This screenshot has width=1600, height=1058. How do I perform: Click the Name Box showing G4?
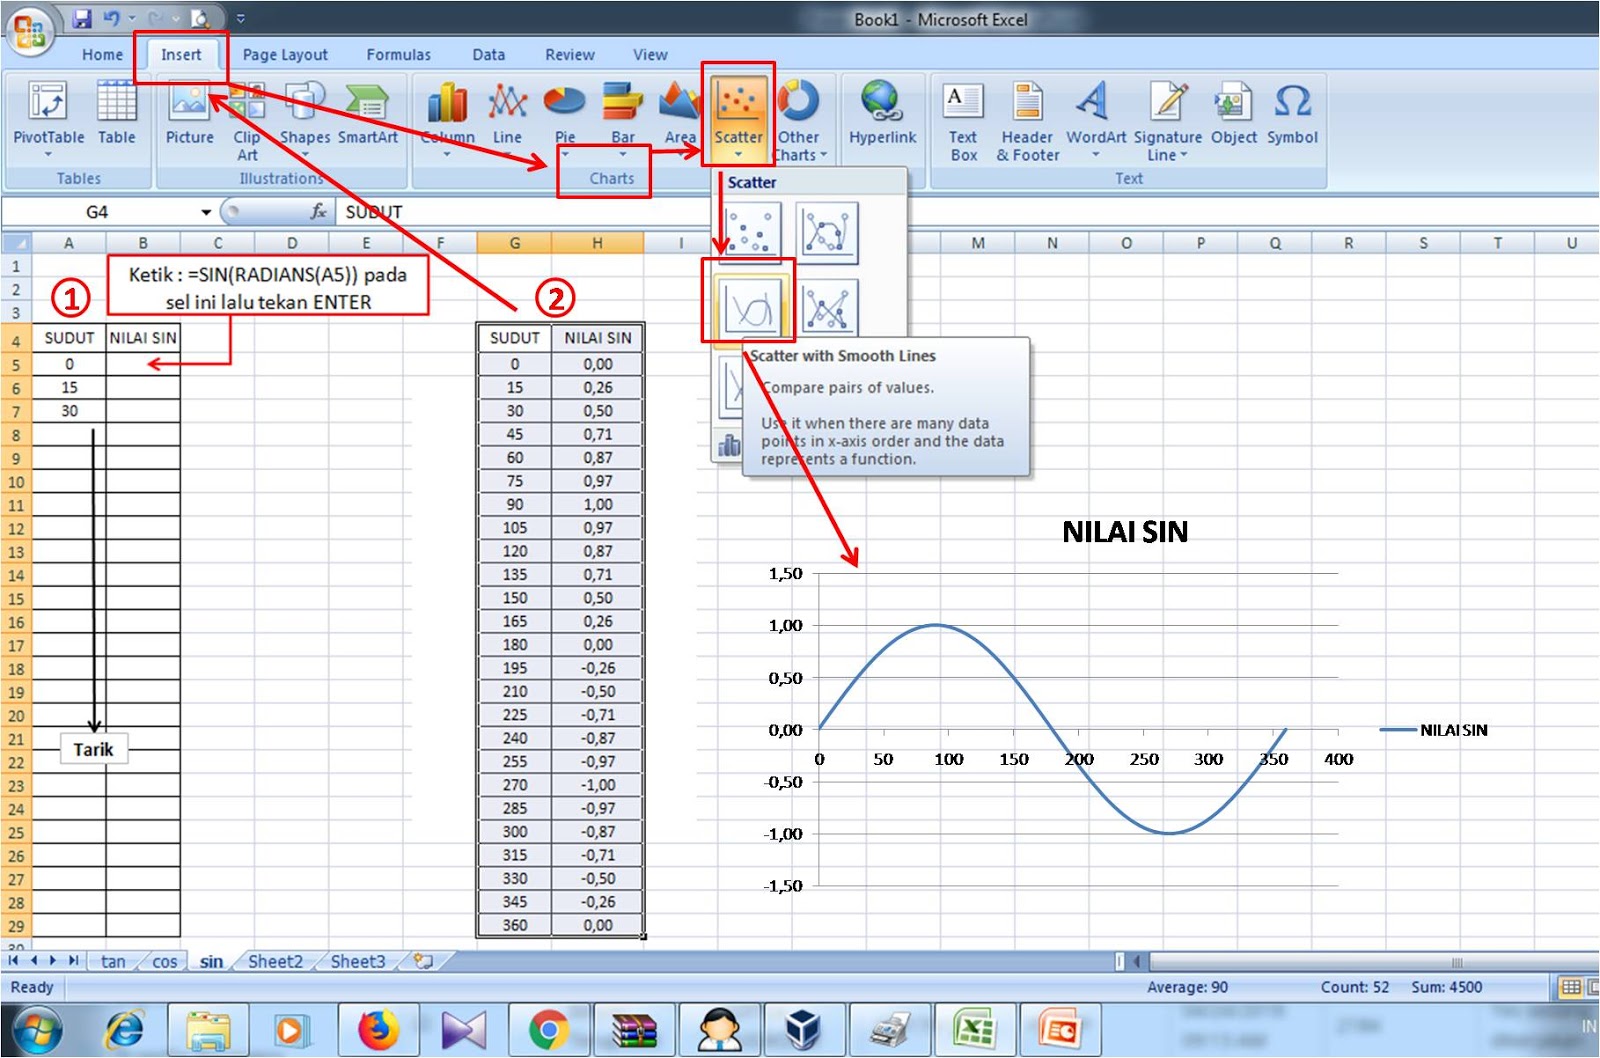click(97, 212)
